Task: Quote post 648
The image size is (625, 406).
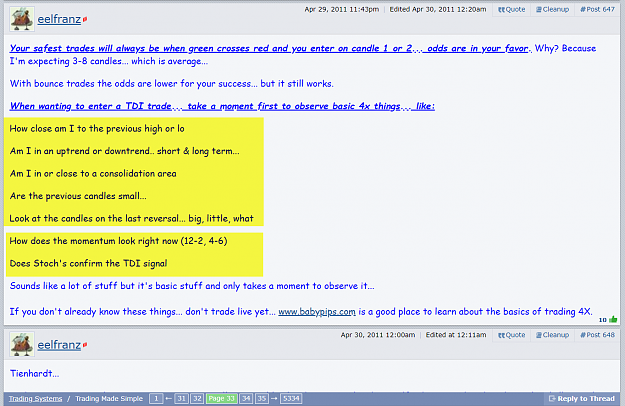Action: [511, 335]
